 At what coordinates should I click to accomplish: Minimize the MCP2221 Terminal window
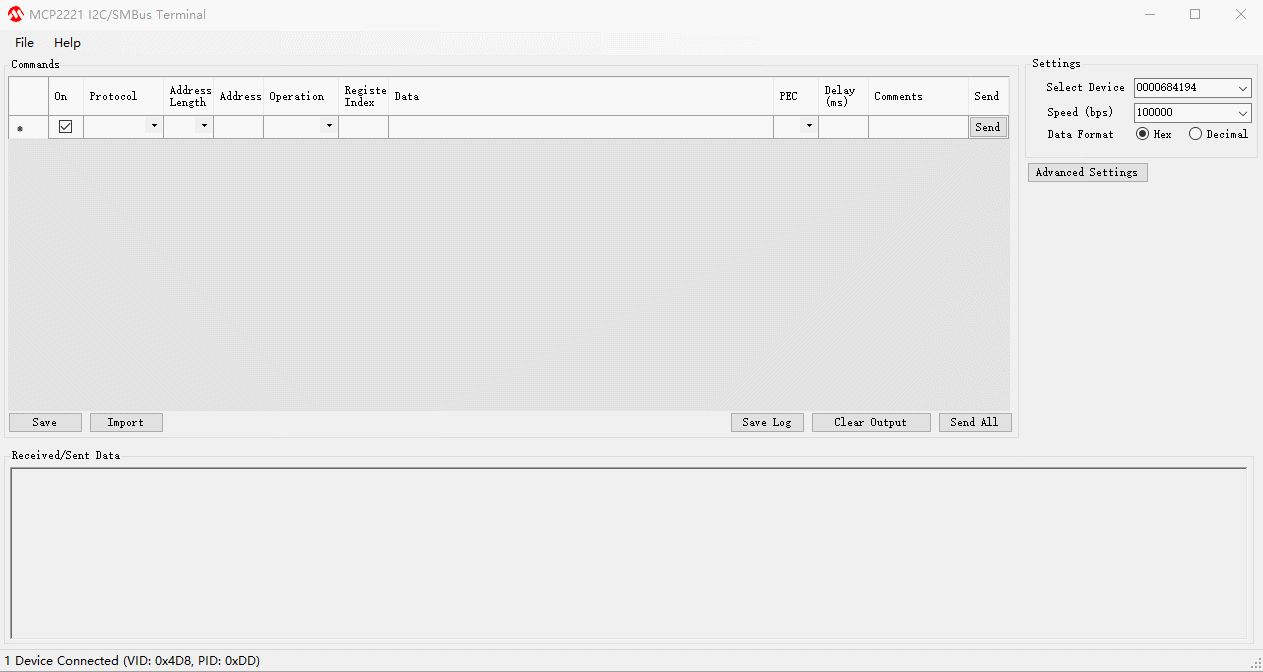[x=1149, y=14]
